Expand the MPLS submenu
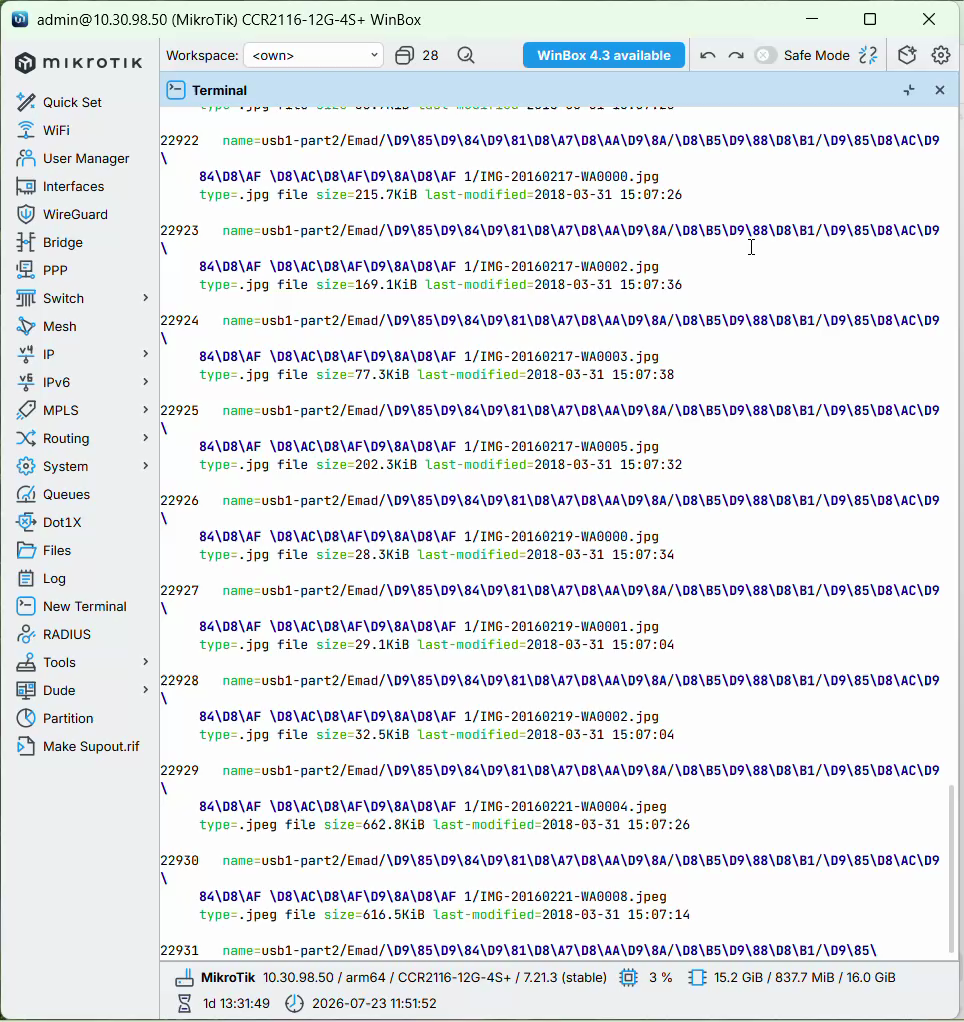Screen dimensions: 964x1022 tap(145, 410)
